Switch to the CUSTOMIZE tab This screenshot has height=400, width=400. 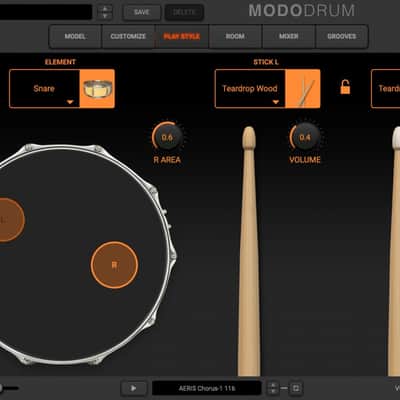tap(128, 36)
